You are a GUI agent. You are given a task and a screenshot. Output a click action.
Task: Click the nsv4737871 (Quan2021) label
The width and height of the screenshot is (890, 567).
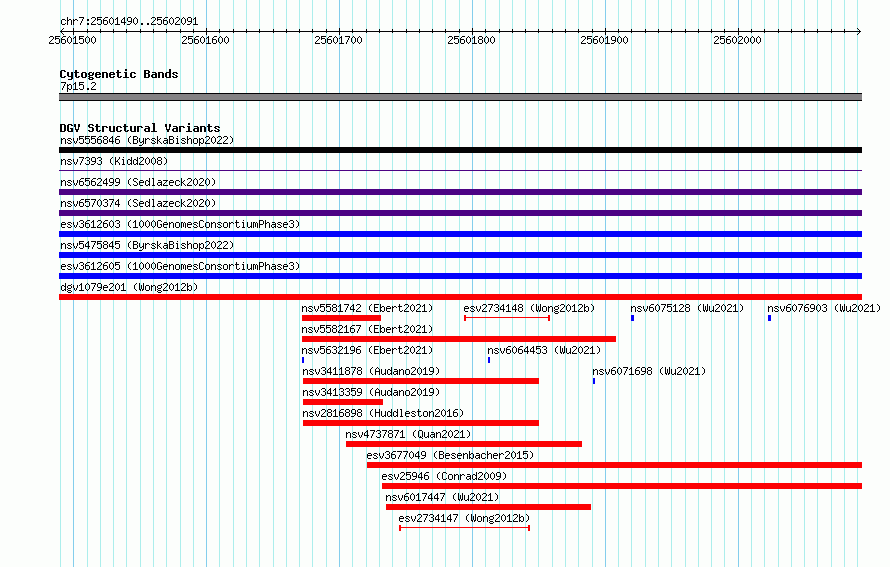click(x=408, y=434)
